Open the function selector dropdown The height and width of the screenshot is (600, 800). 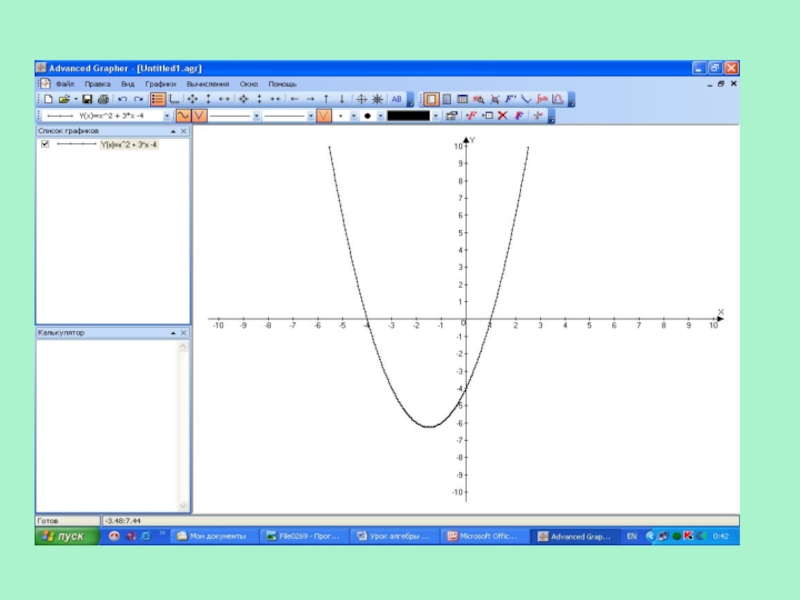[166, 116]
